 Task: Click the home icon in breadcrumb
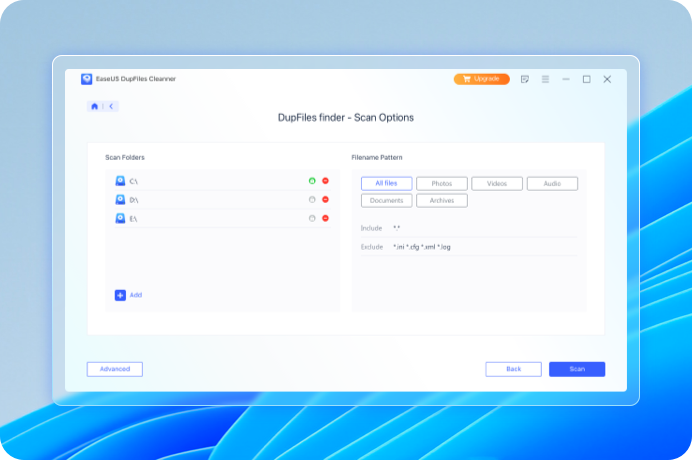(95, 106)
